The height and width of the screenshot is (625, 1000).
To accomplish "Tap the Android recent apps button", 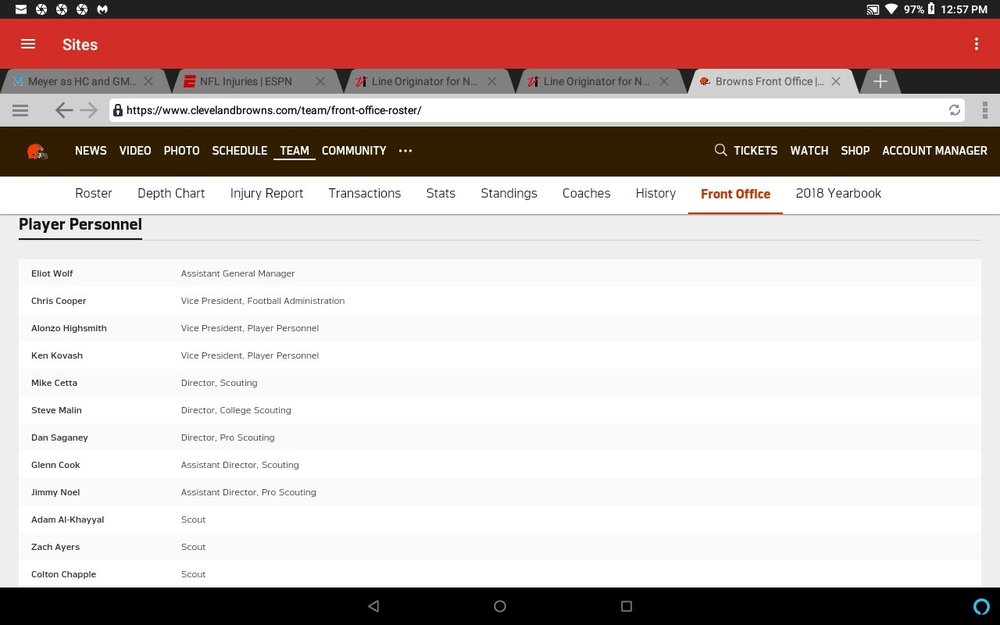I will 626,606.
